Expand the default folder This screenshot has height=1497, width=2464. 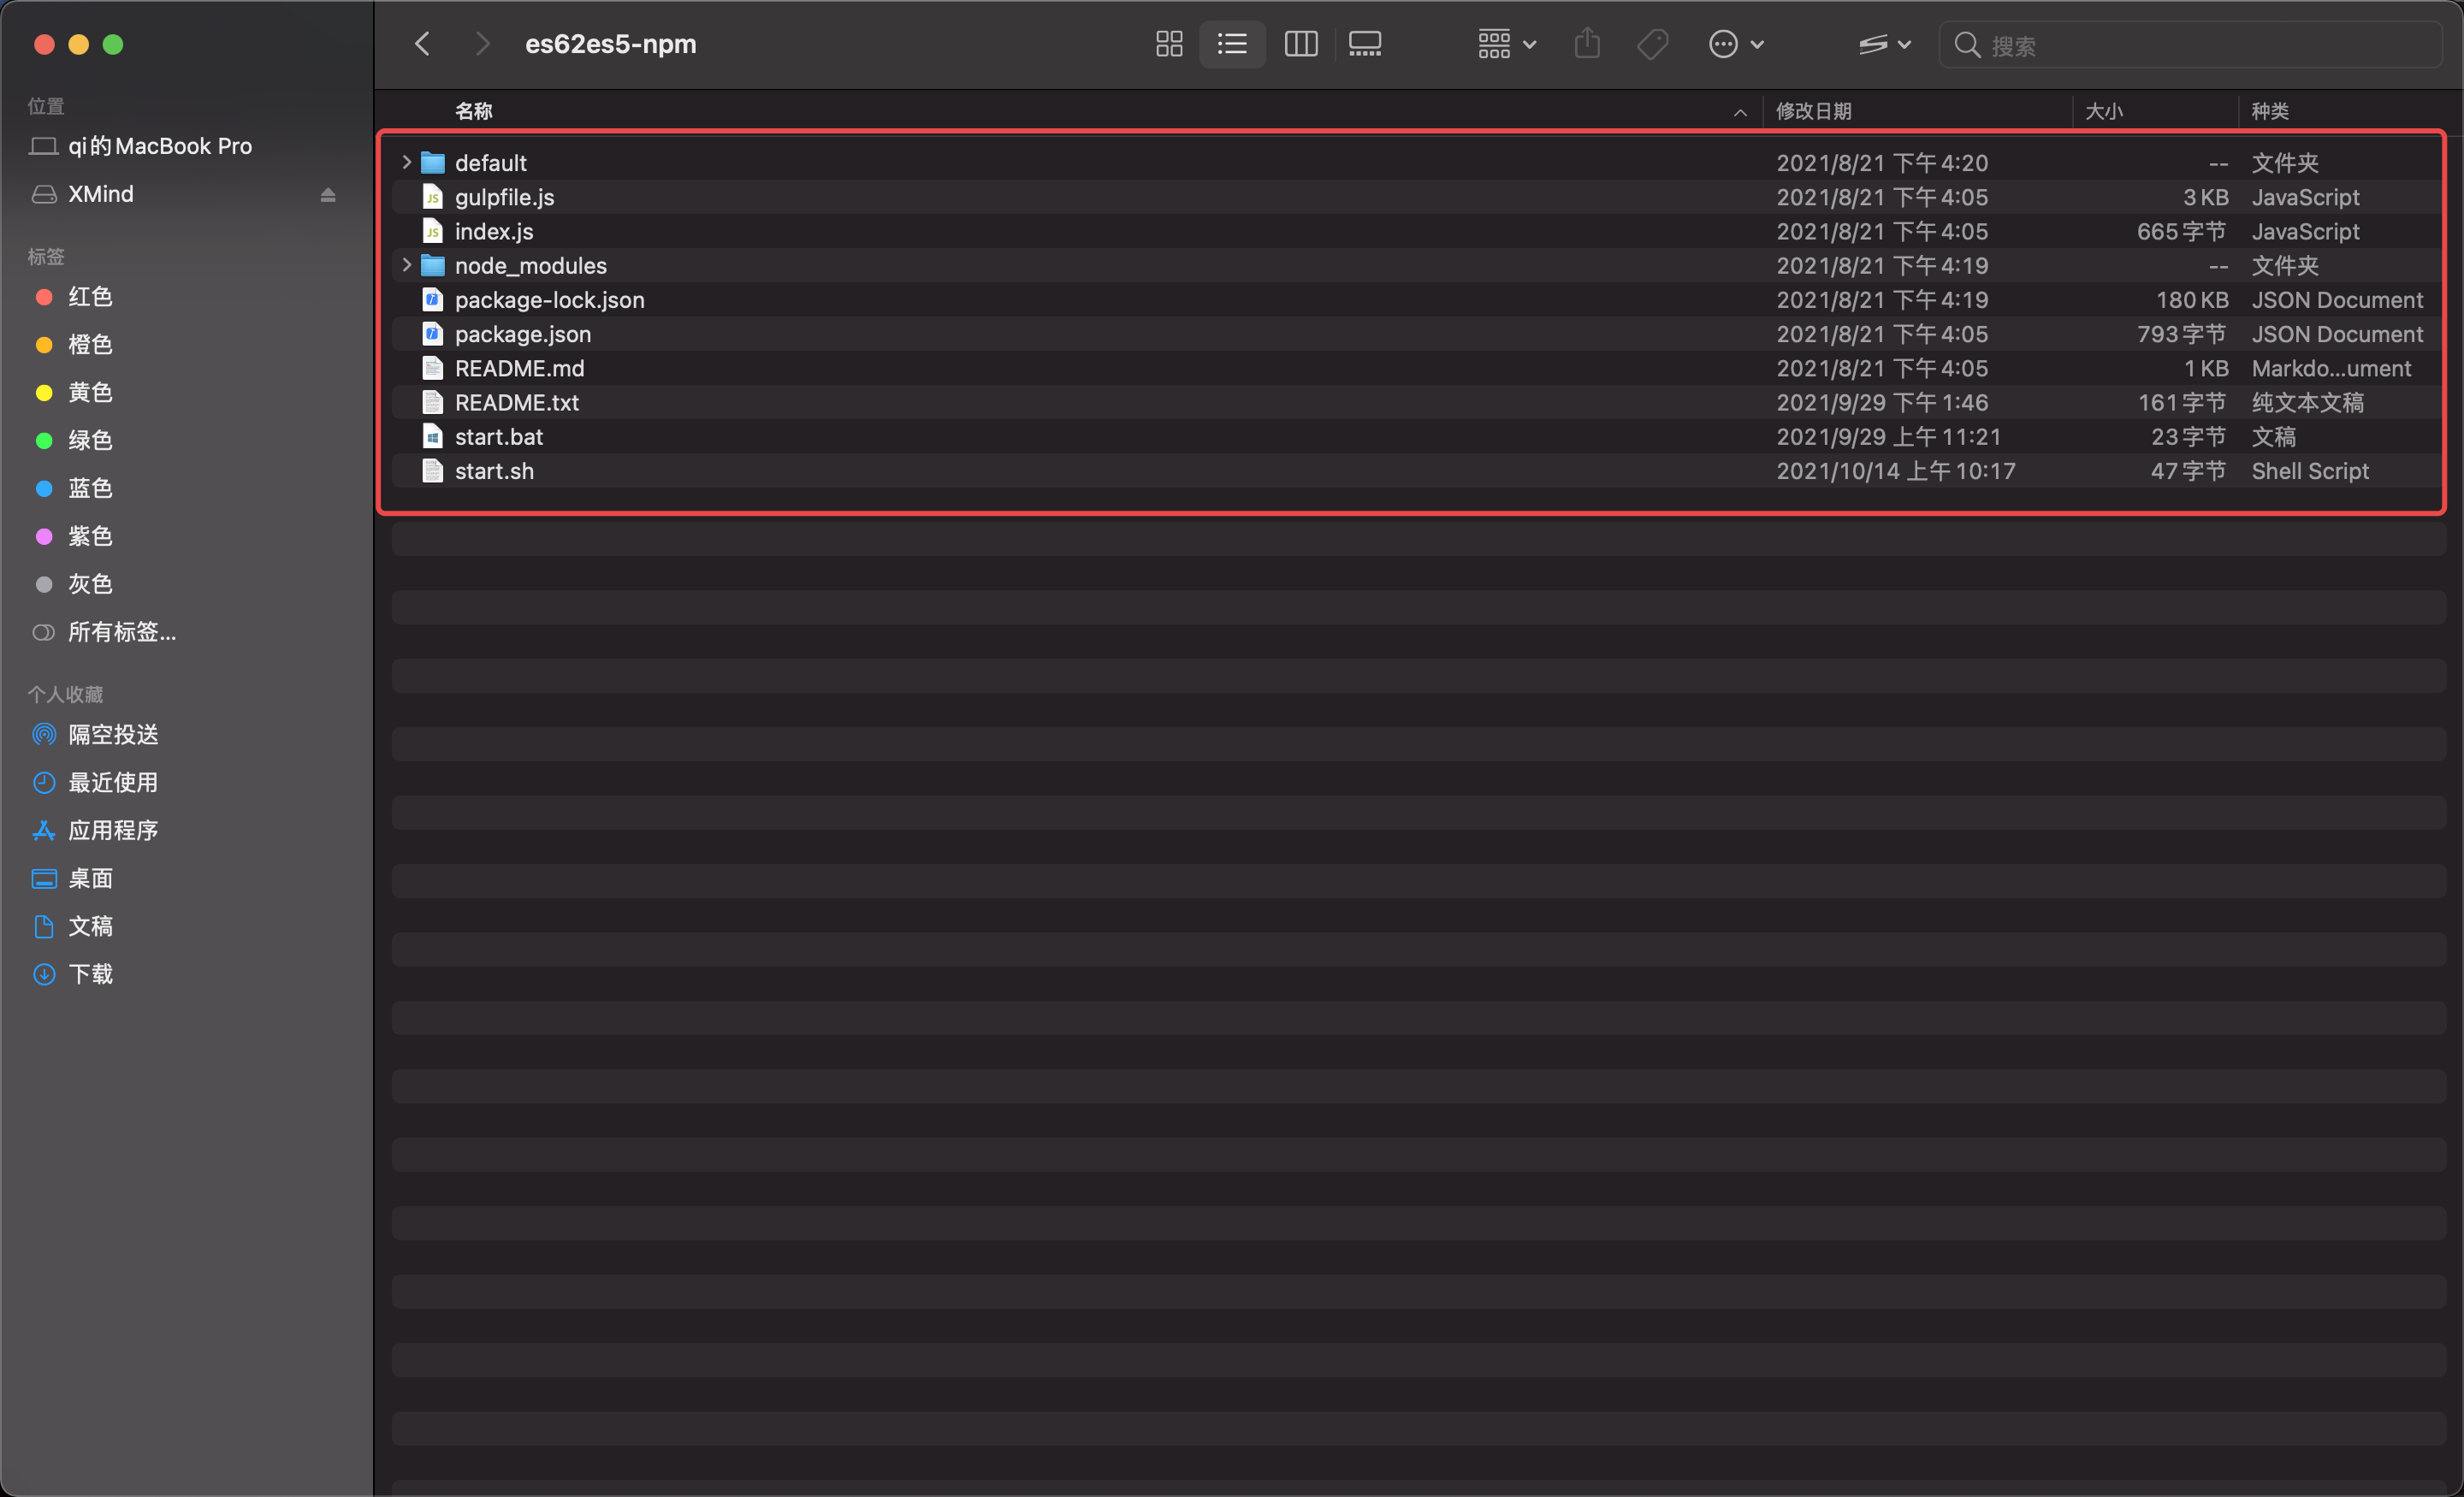pos(406,162)
